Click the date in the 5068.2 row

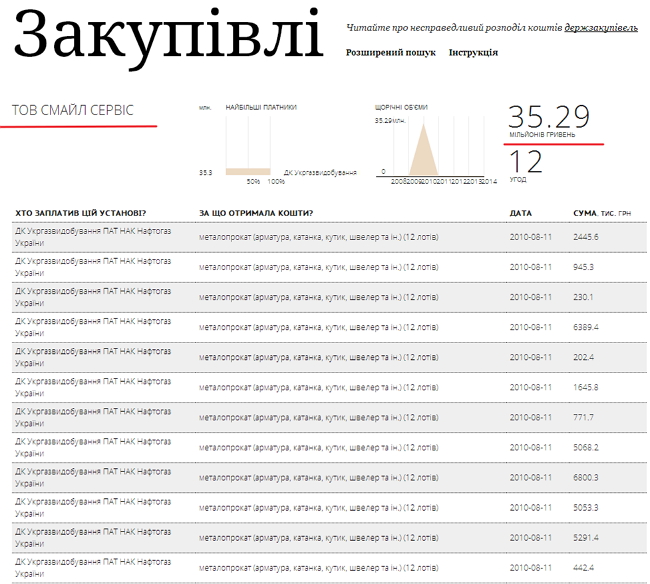click(531, 447)
